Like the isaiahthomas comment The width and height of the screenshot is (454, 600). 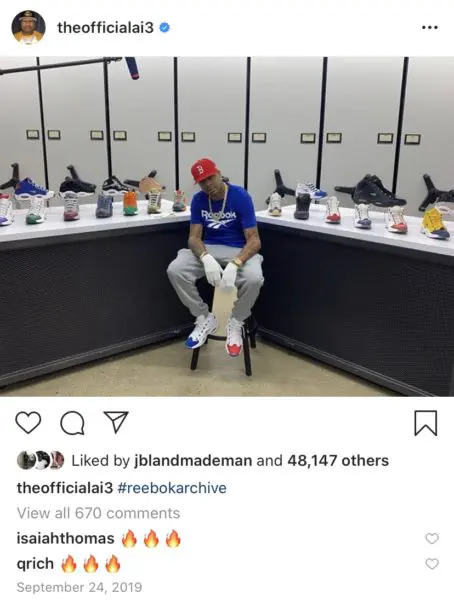pyautogui.click(x=432, y=539)
